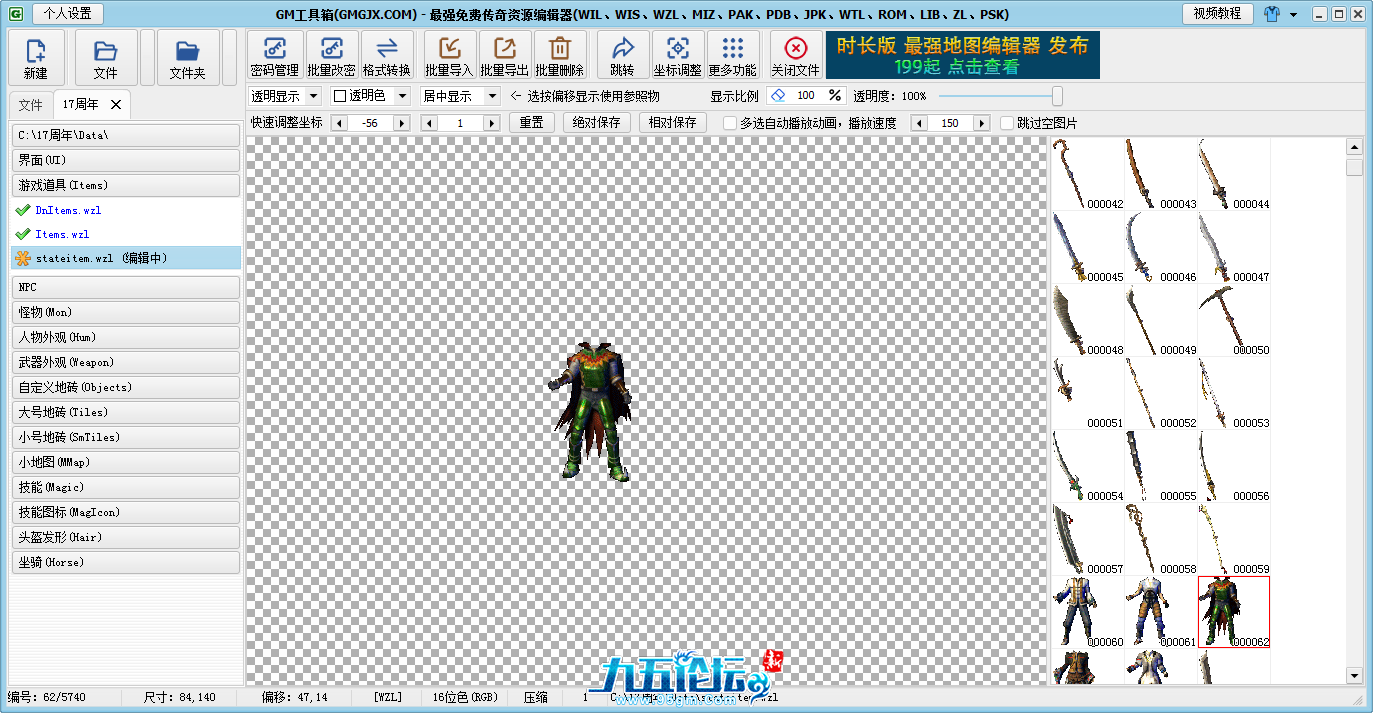The height and width of the screenshot is (713, 1373).
Task: Open 密码管理 password management tool
Action: 274,56
